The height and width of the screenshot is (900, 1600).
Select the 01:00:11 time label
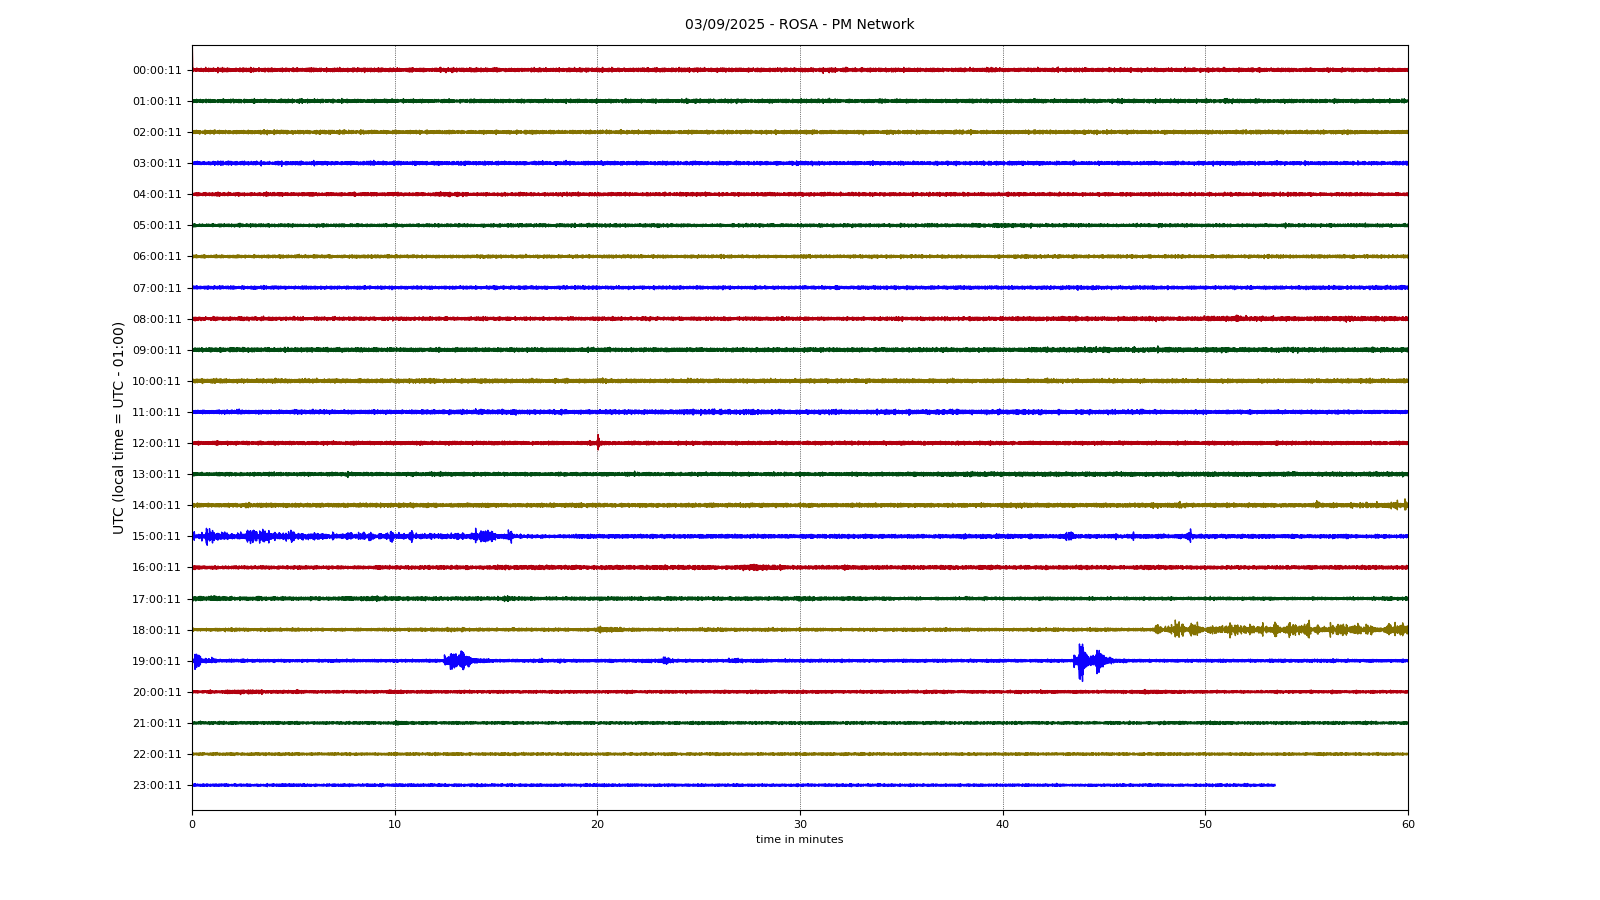(157, 101)
